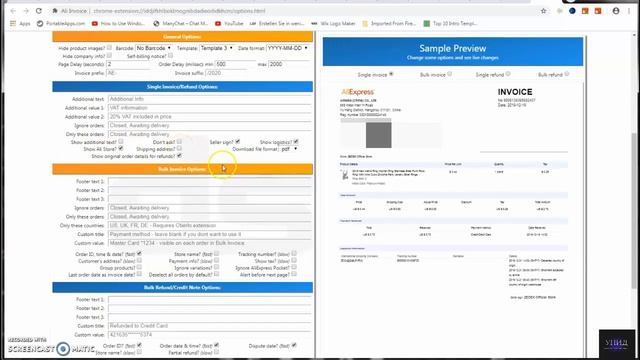Viewport: 640px width, 360px height.
Task: Toggle 'Hide product images?' checkbox
Action: [x=109, y=48]
